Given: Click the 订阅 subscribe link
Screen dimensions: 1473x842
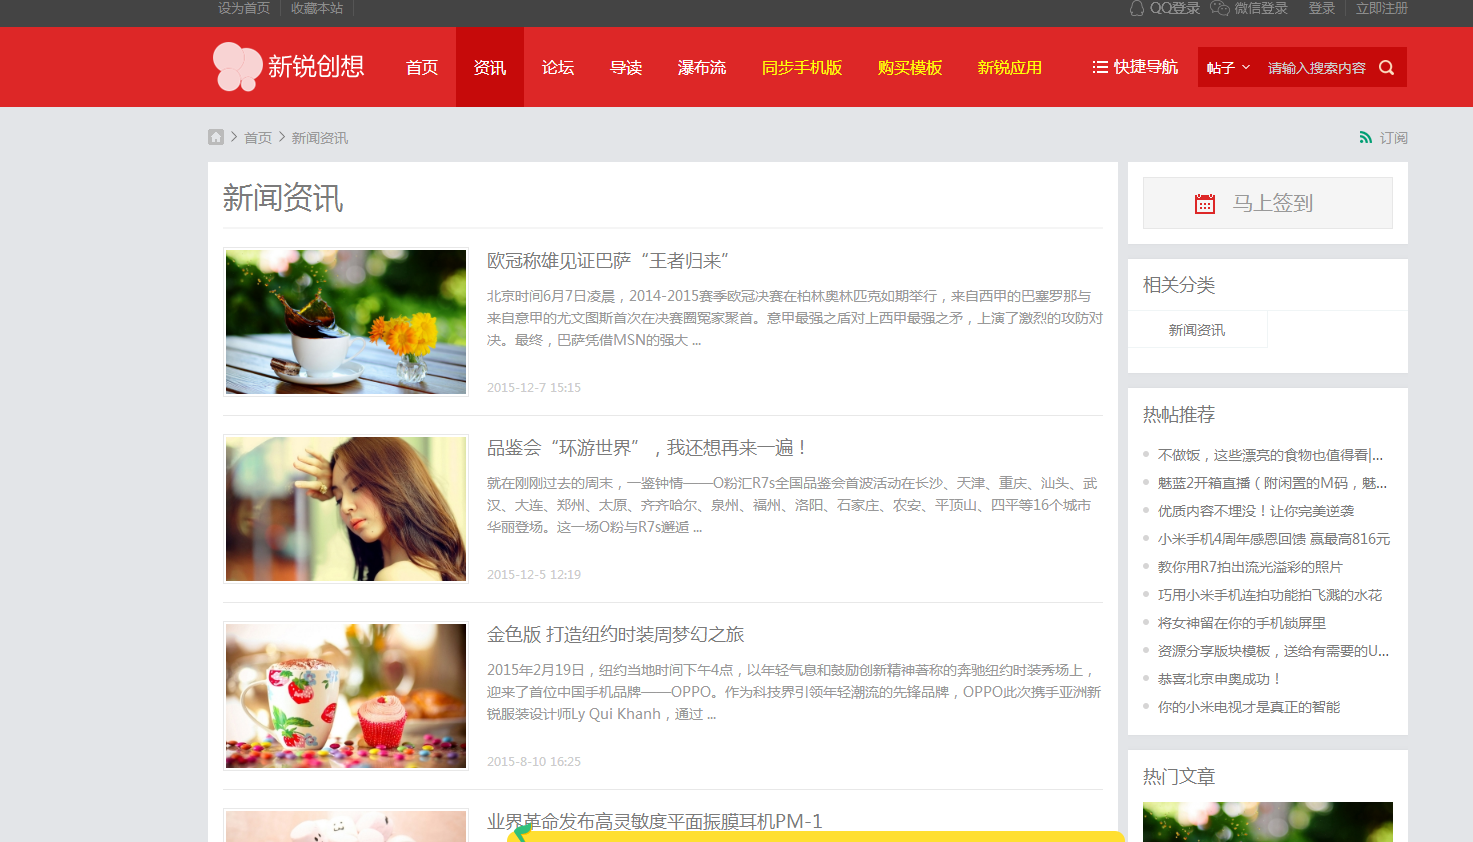Looking at the screenshot, I should click(1394, 138).
